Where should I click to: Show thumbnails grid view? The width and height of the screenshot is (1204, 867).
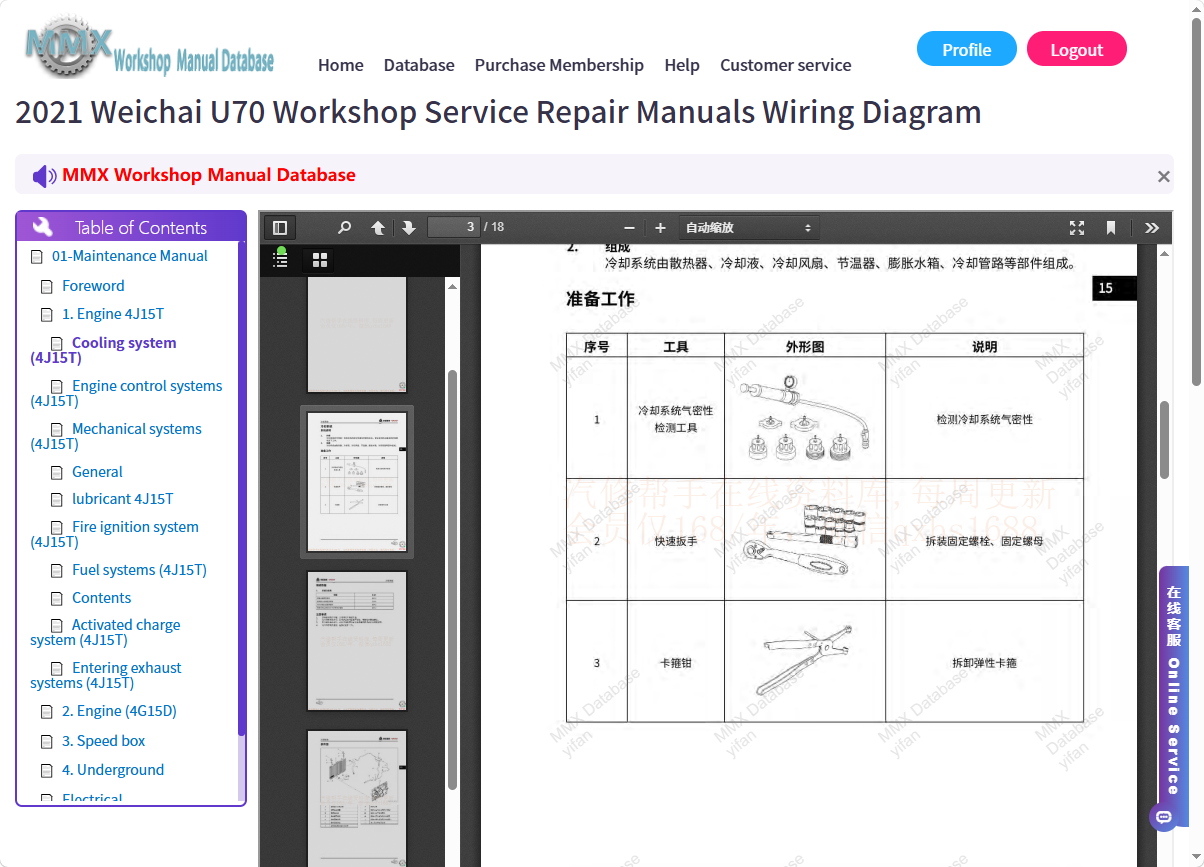[x=320, y=260]
